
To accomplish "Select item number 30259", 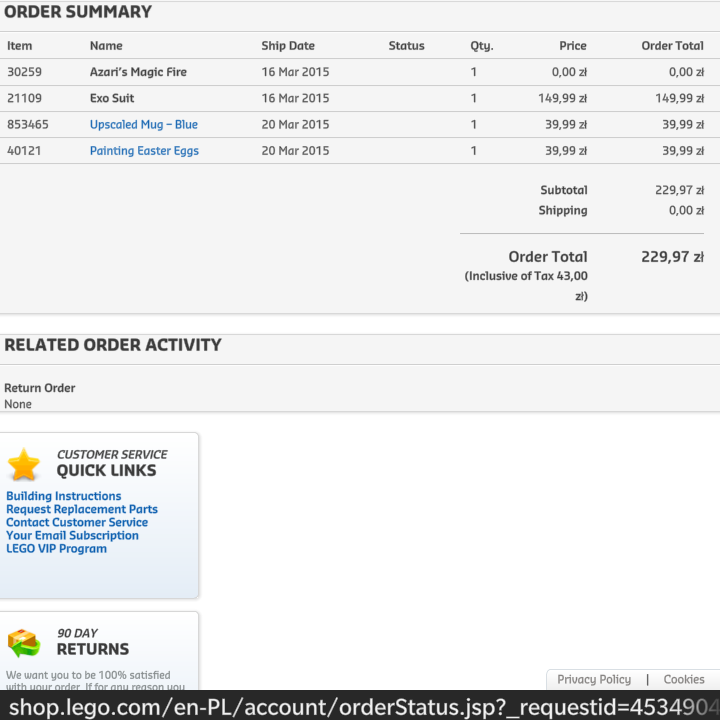I will tap(24, 72).
